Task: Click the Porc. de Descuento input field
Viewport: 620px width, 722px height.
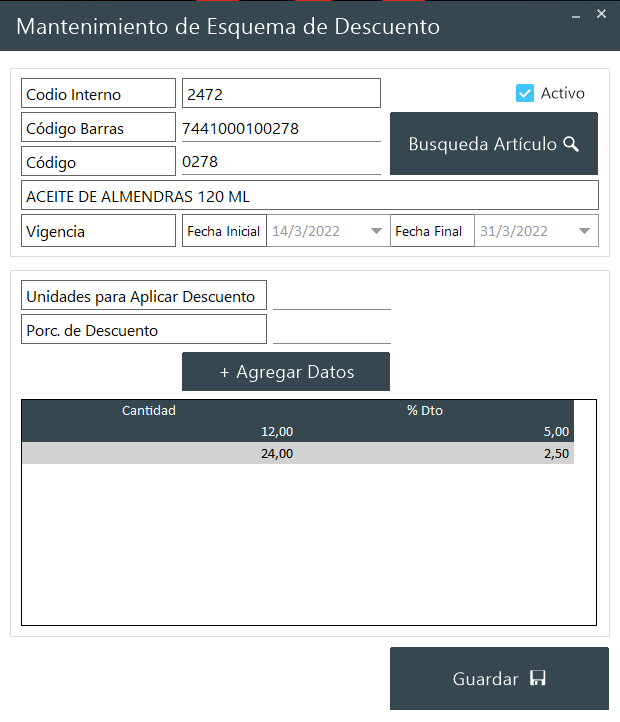Action: [331, 330]
